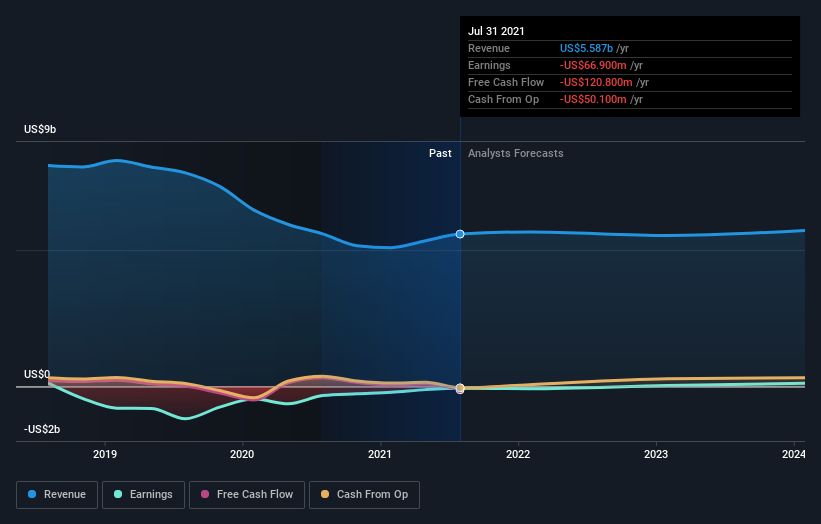Click the US$0 axis label
The width and height of the screenshot is (821, 524).
pyautogui.click(x=37, y=374)
